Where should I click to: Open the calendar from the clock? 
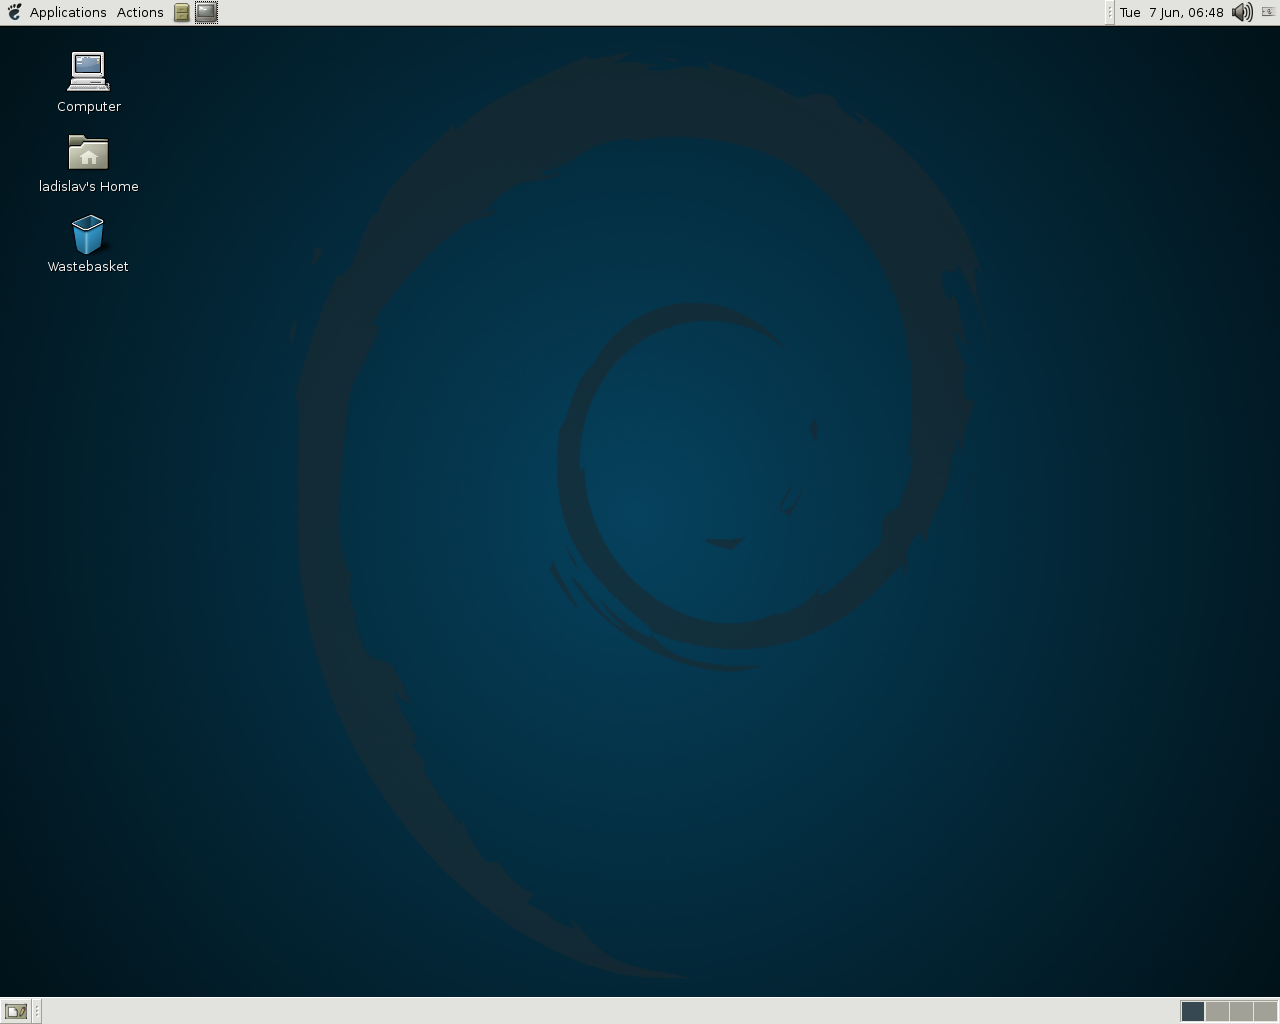click(x=1172, y=12)
